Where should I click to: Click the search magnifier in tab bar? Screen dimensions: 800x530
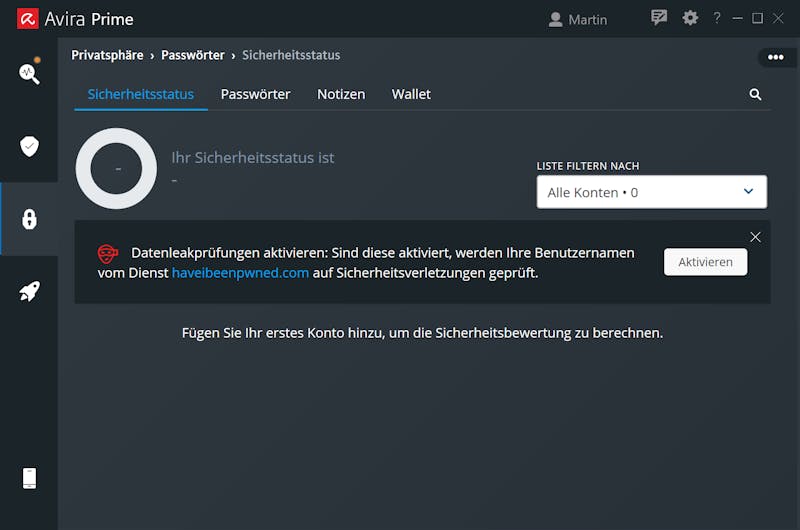[x=755, y=94]
